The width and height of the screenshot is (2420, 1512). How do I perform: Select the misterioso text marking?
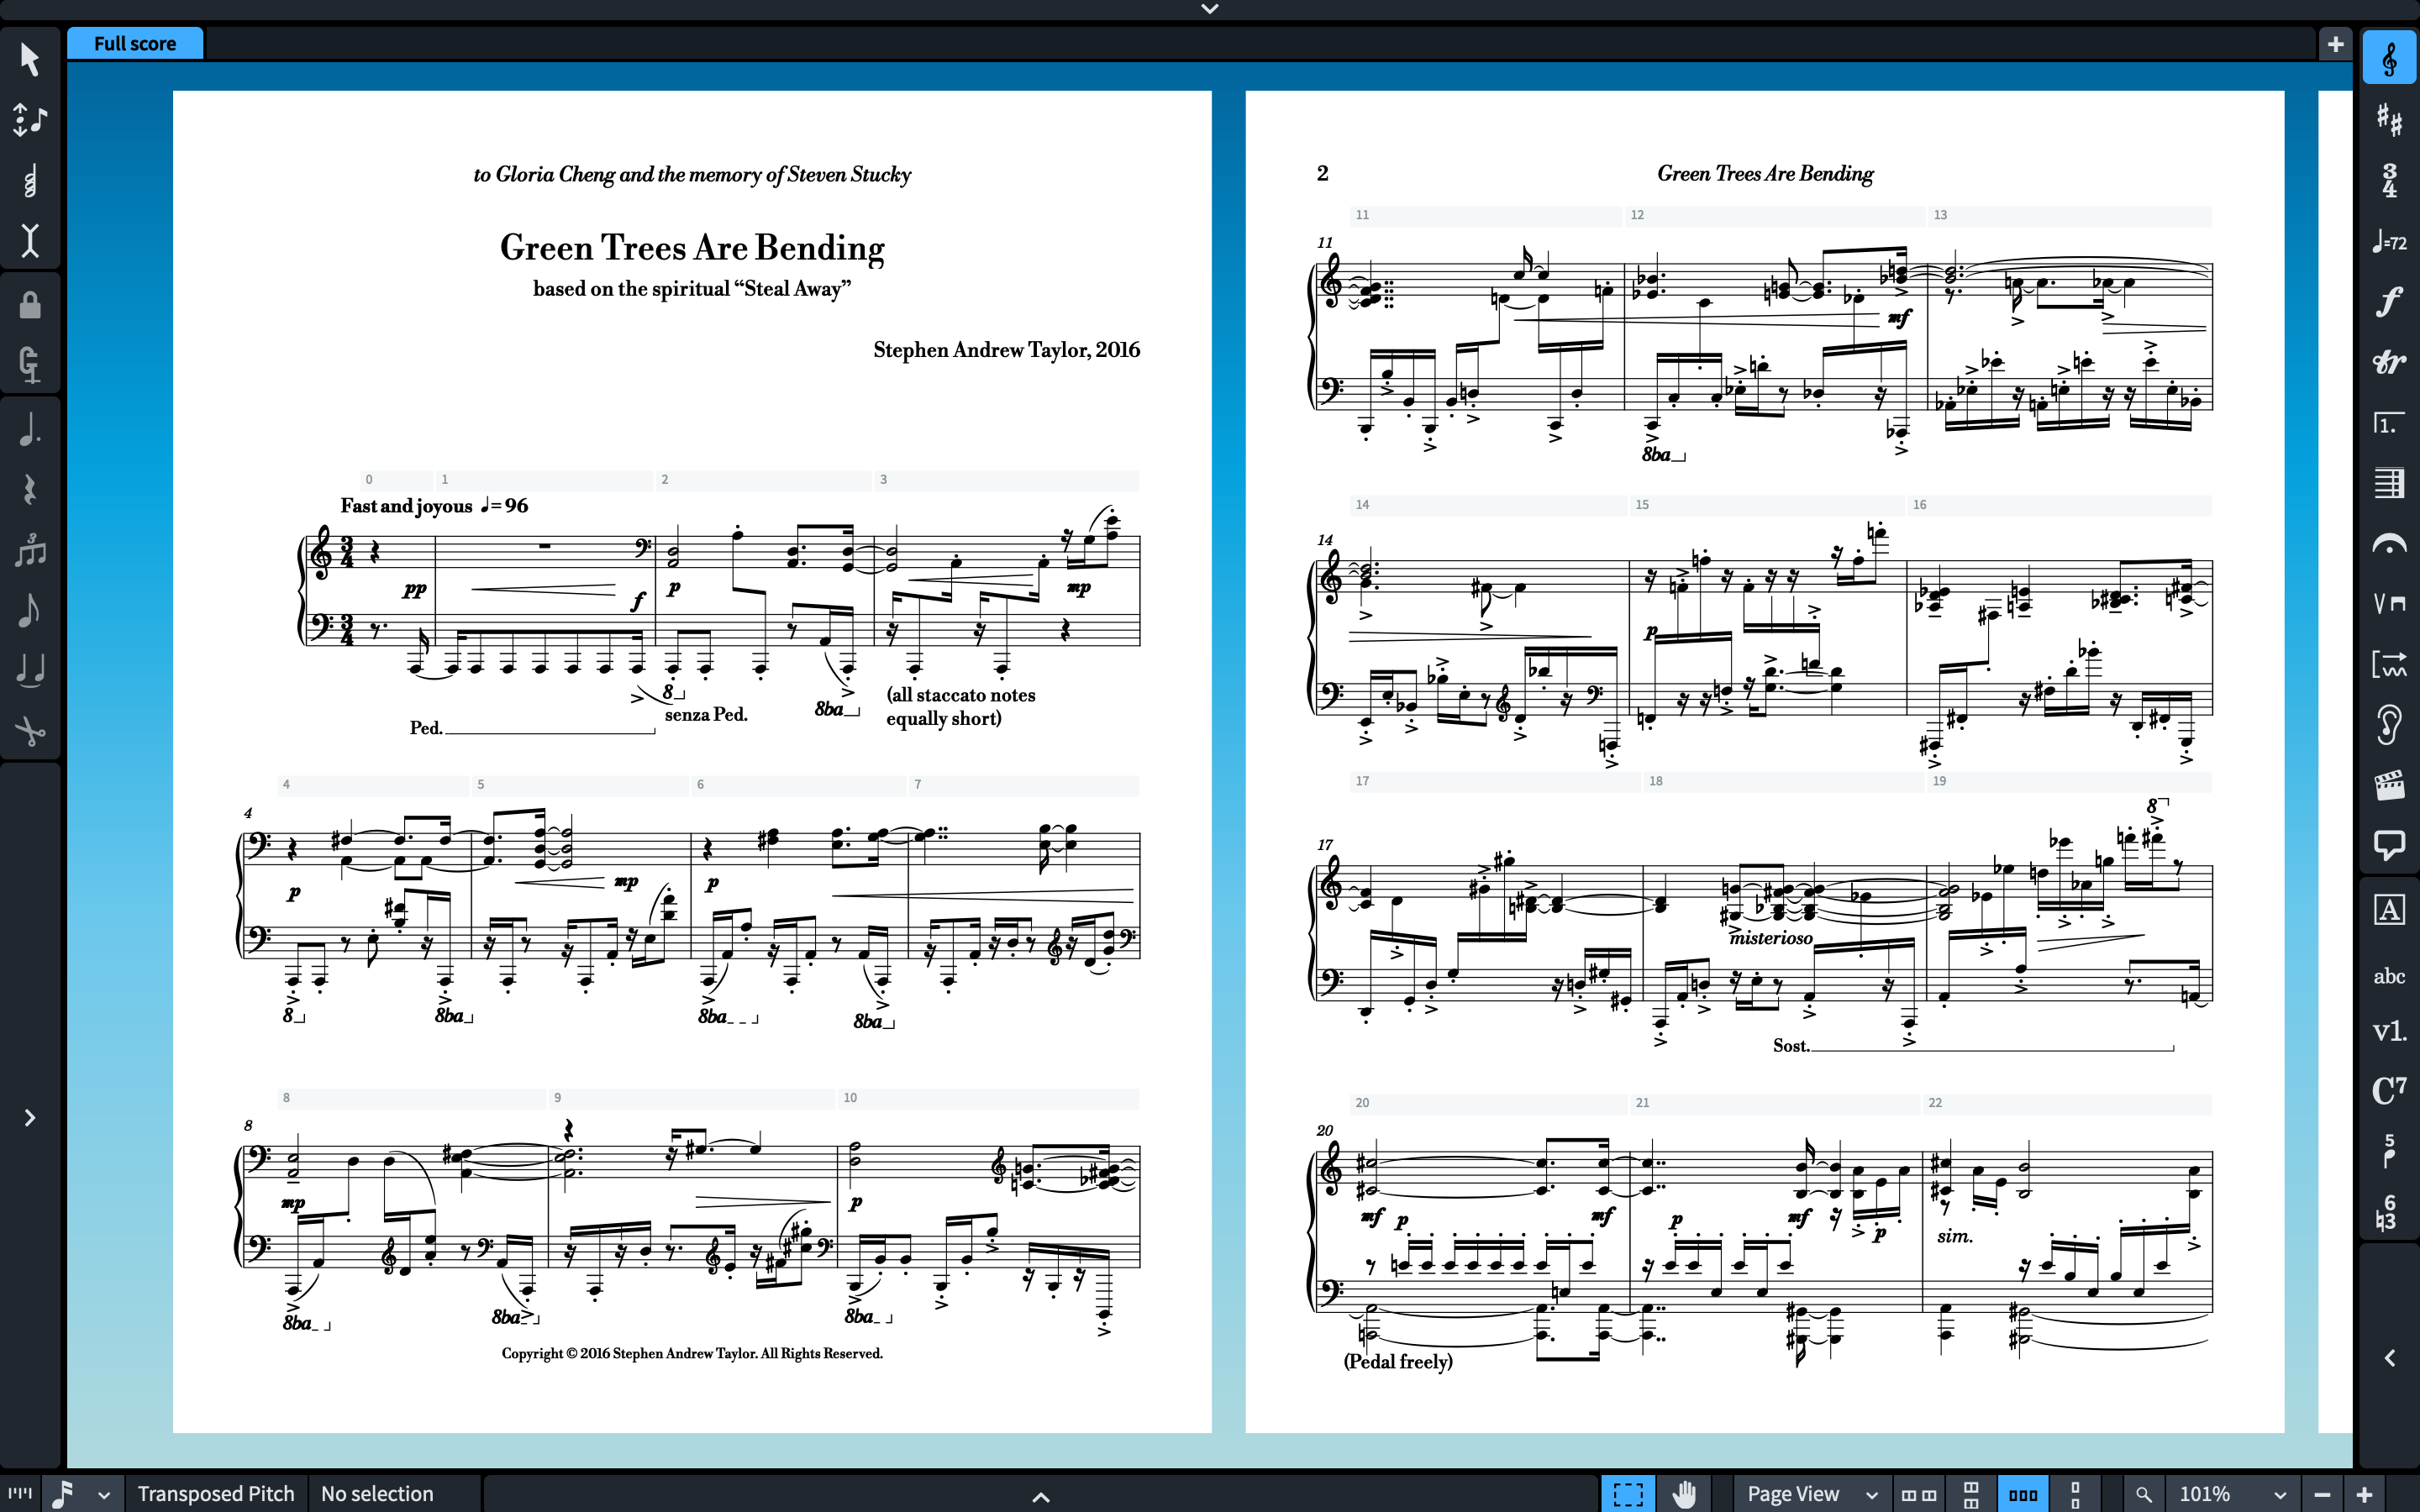[x=1770, y=938]
